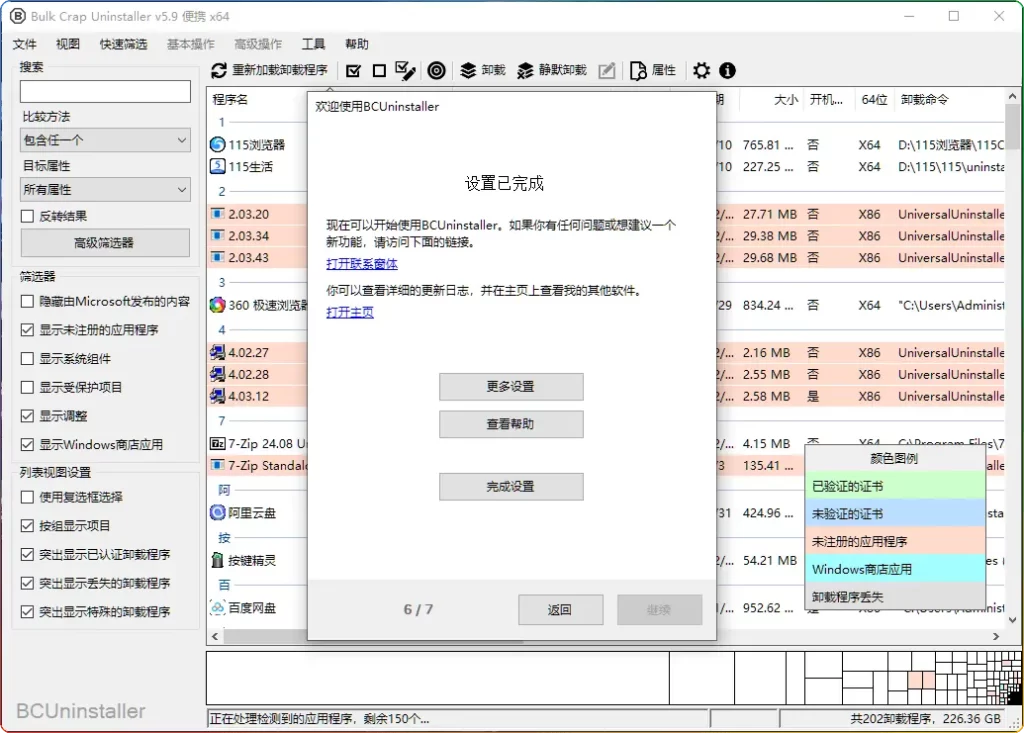
Task: Click in the 搜索 input field
Action: point(105,91)
